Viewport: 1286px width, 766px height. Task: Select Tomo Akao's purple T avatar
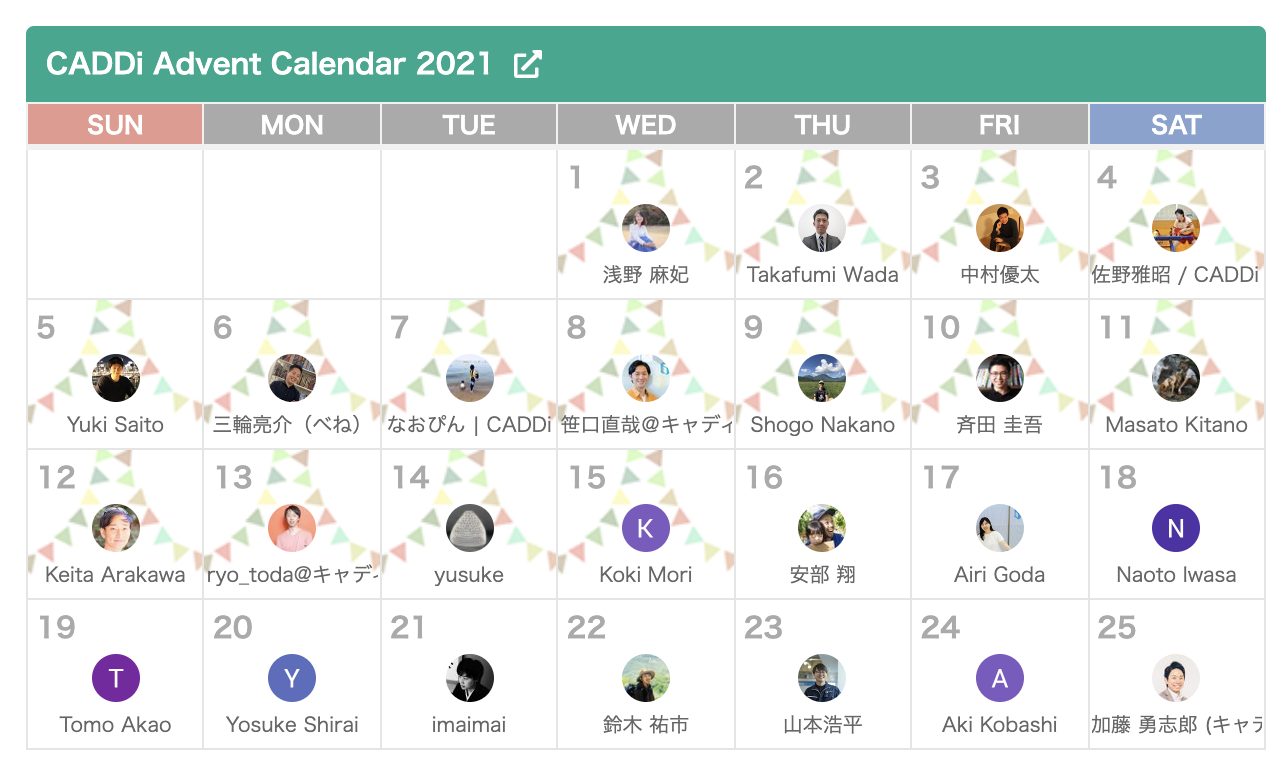point(116,678)
